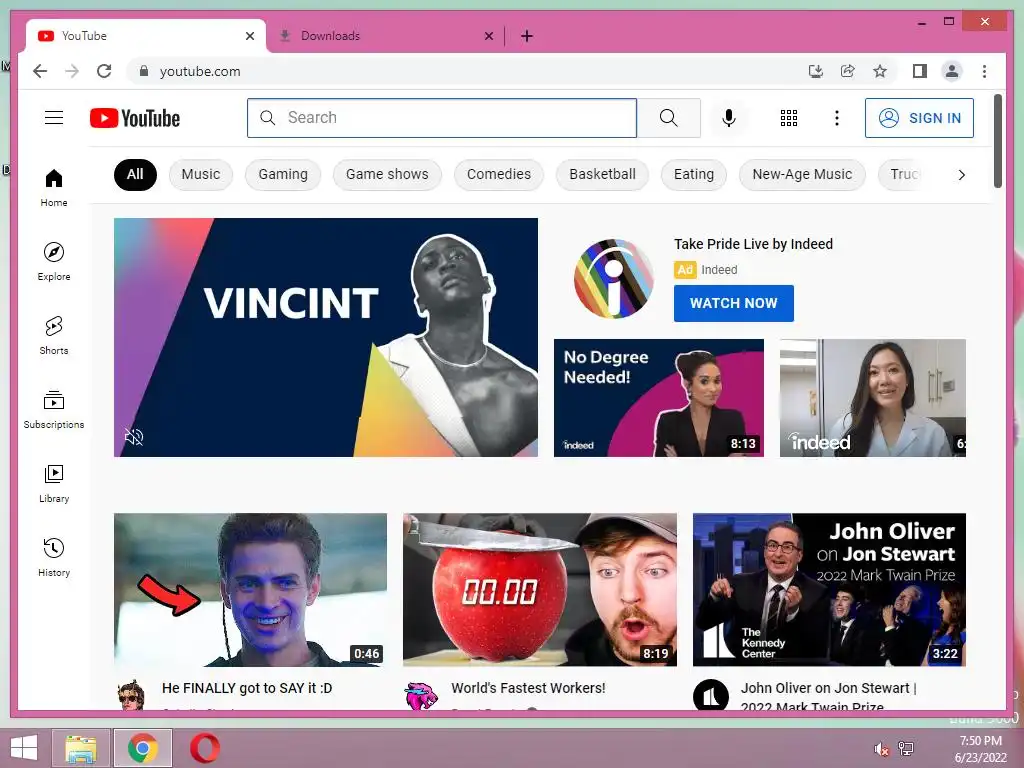Open the YouTube apps grid icon
Screen dimensions: 1024x768
click(789, 118)
